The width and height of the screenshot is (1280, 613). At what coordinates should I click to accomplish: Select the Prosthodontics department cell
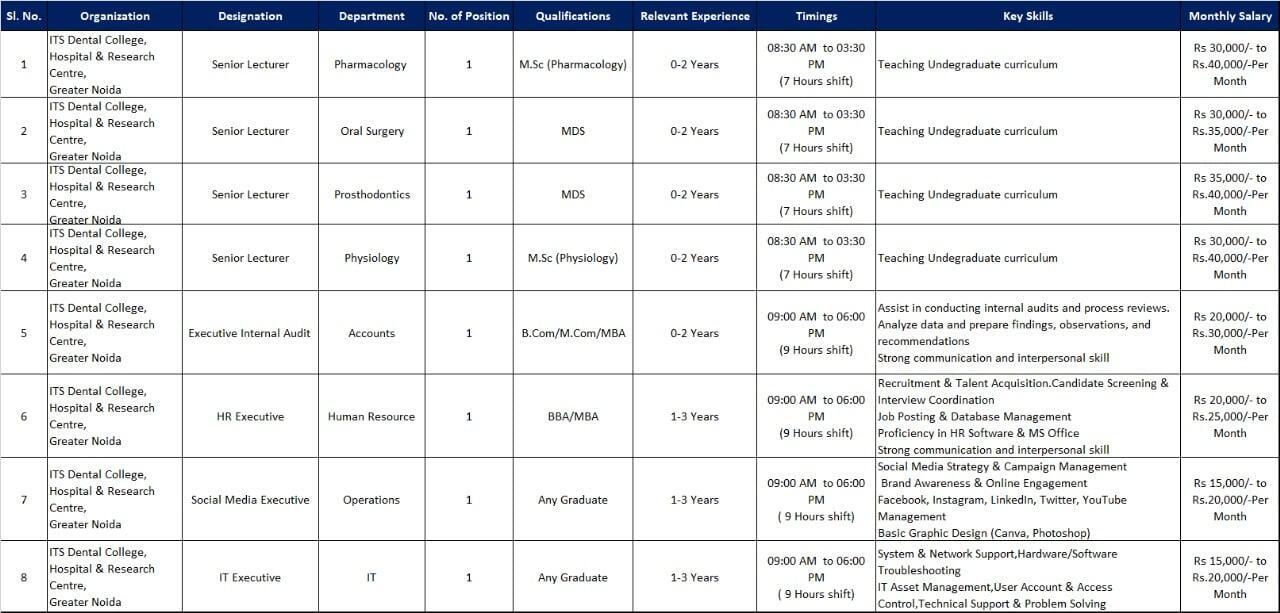tap(371, 194)
